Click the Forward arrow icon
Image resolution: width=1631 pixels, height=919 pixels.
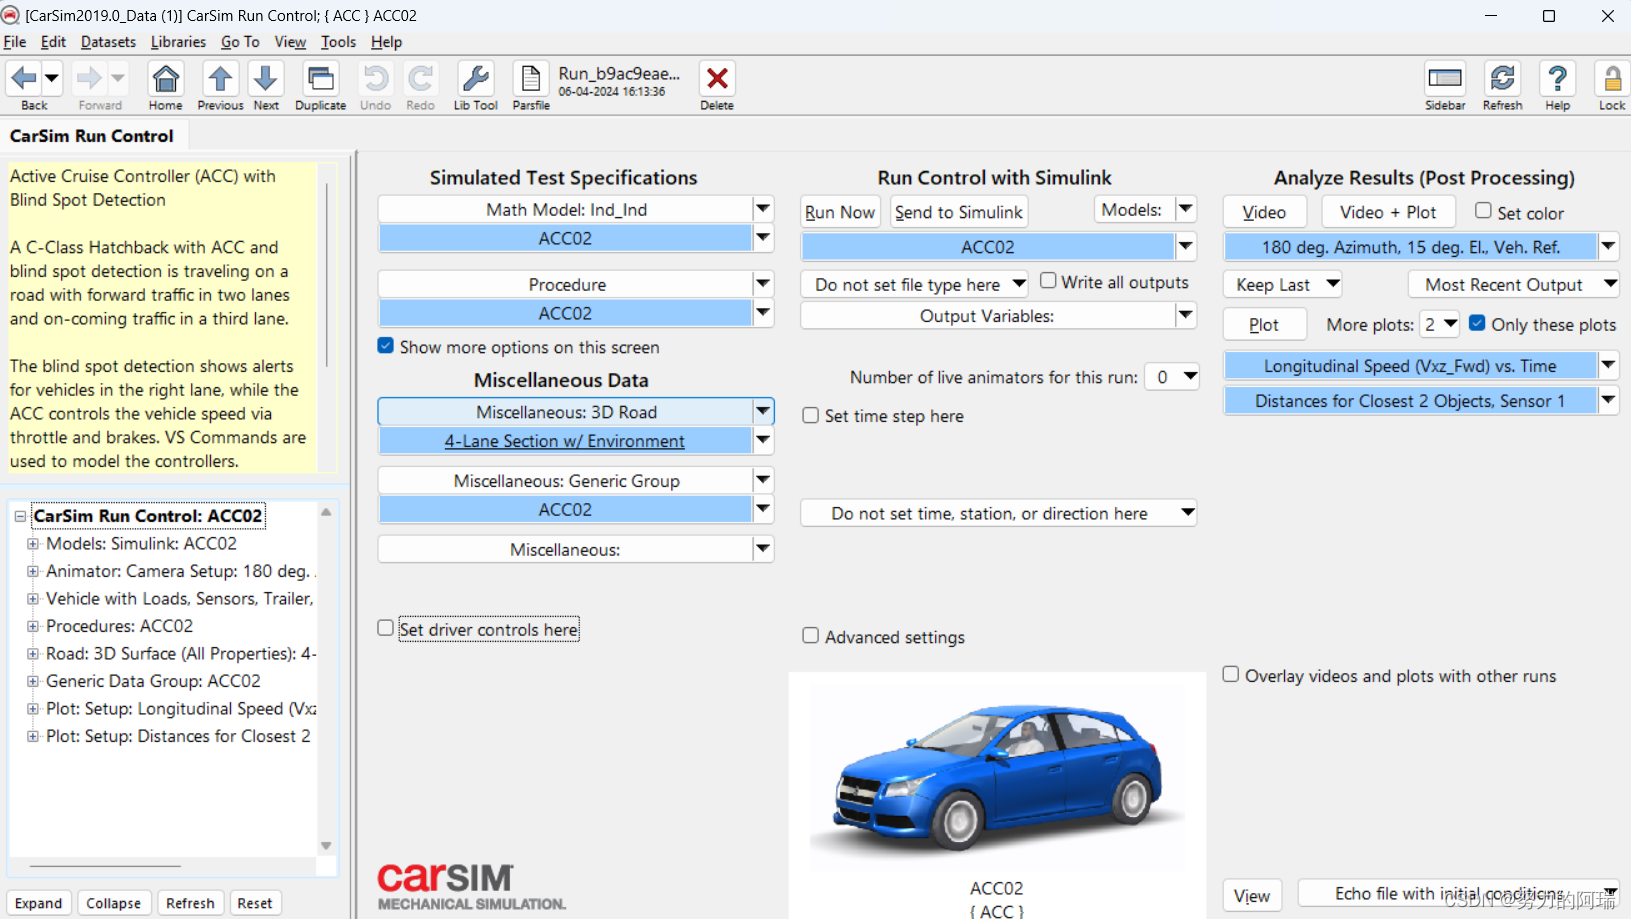[89, 78]
